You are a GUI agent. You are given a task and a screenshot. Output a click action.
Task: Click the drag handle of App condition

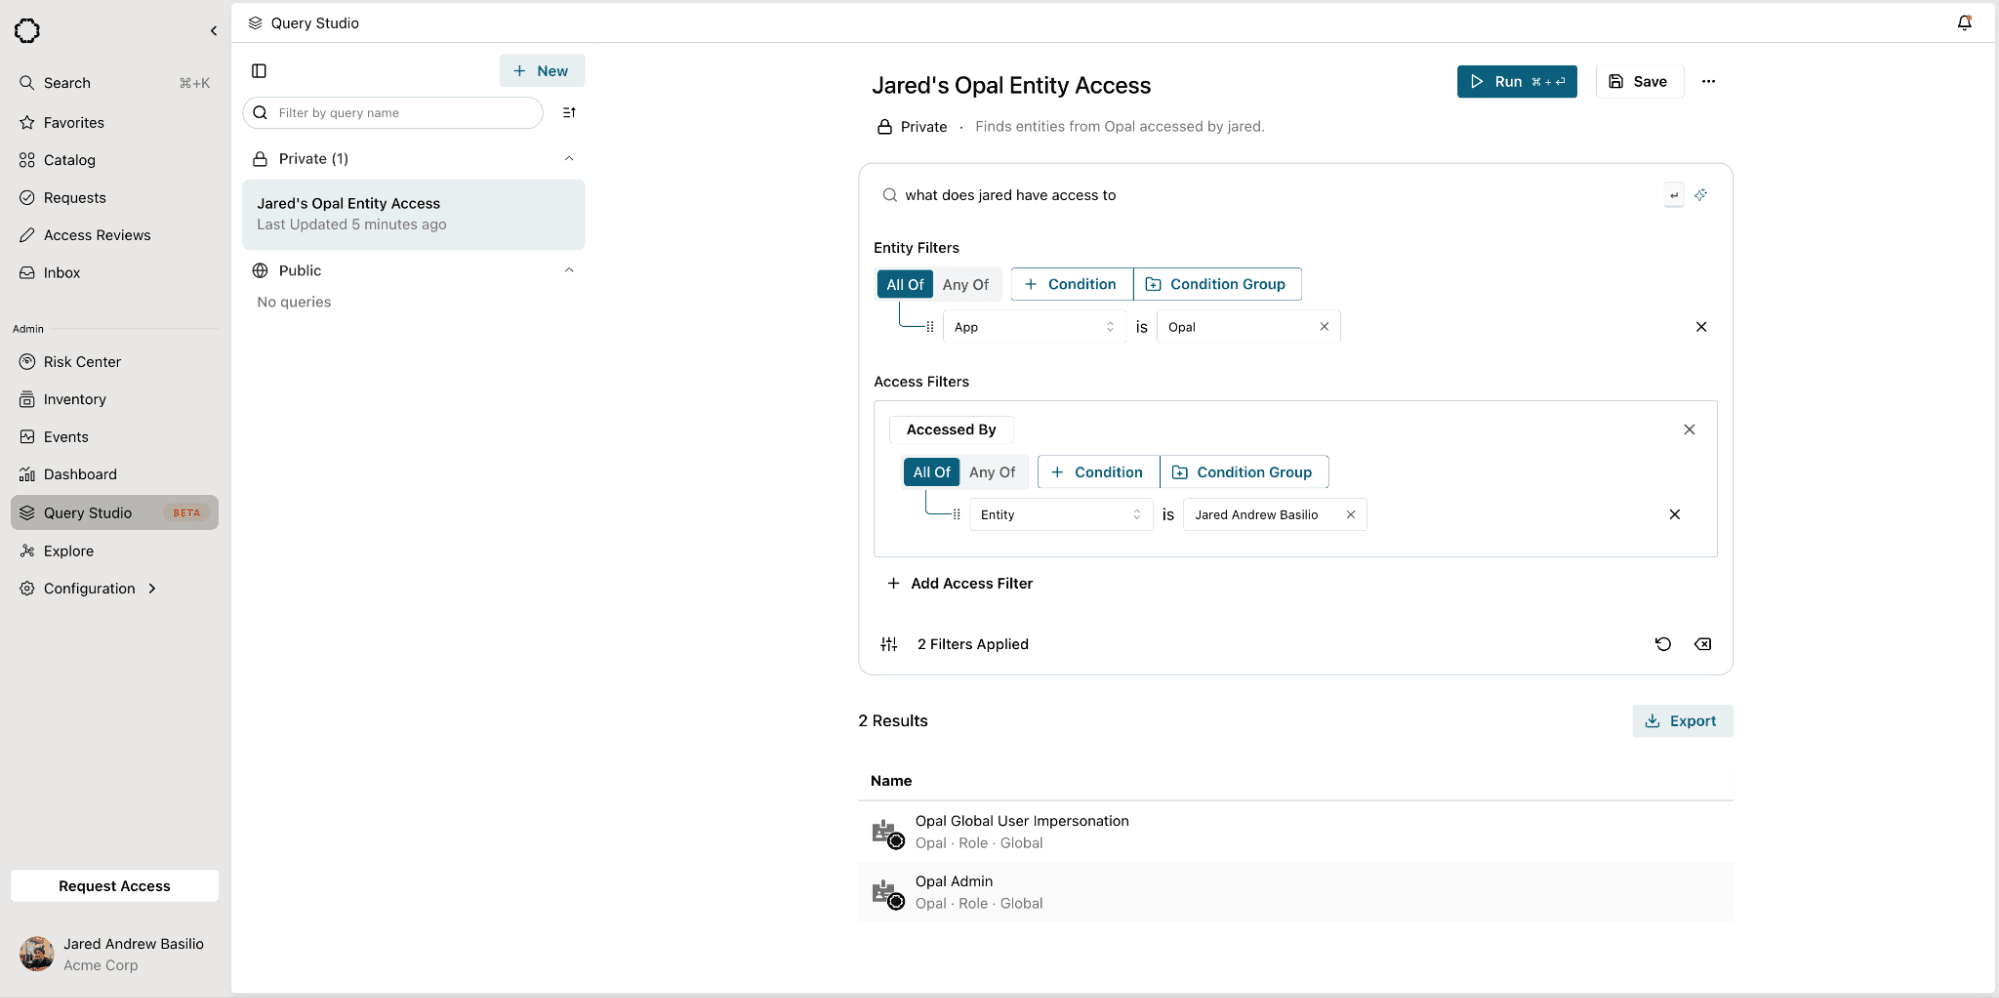click(930, 327)
